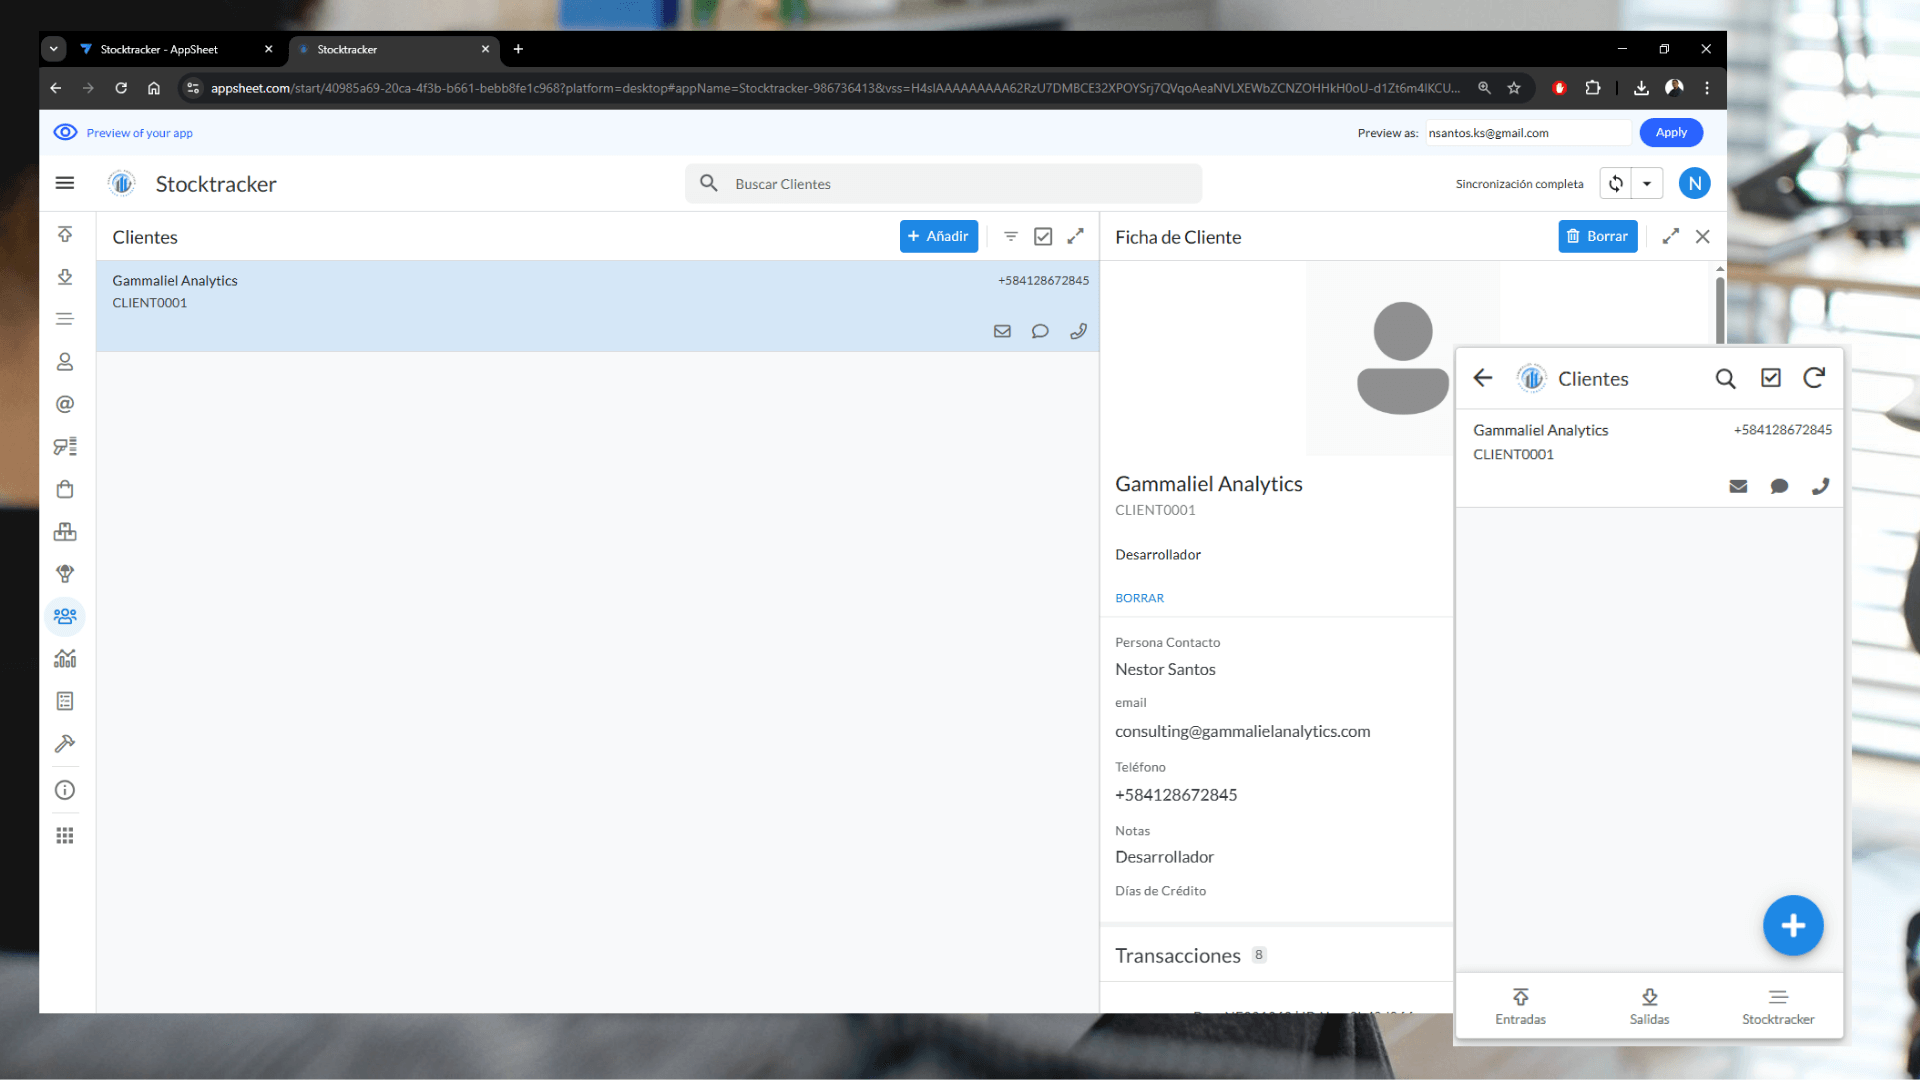Open Salidas view in left sidebar

click(x=65, y=277)
